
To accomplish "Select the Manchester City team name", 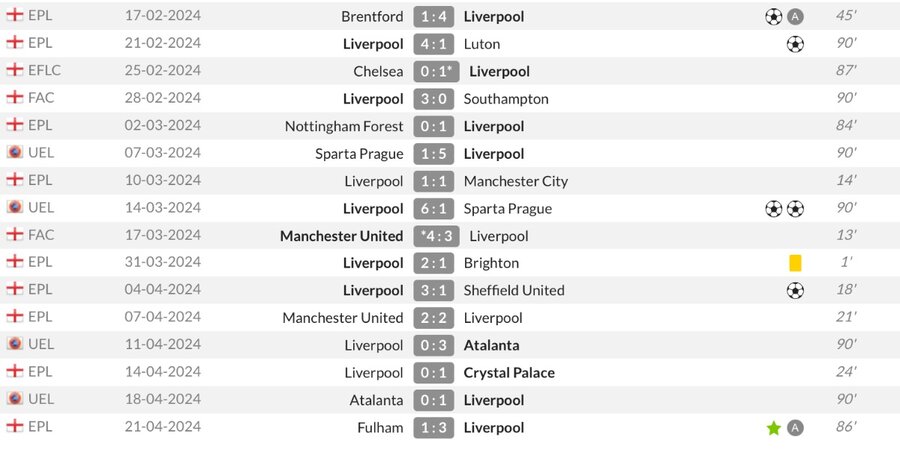I will click(516, 181).
